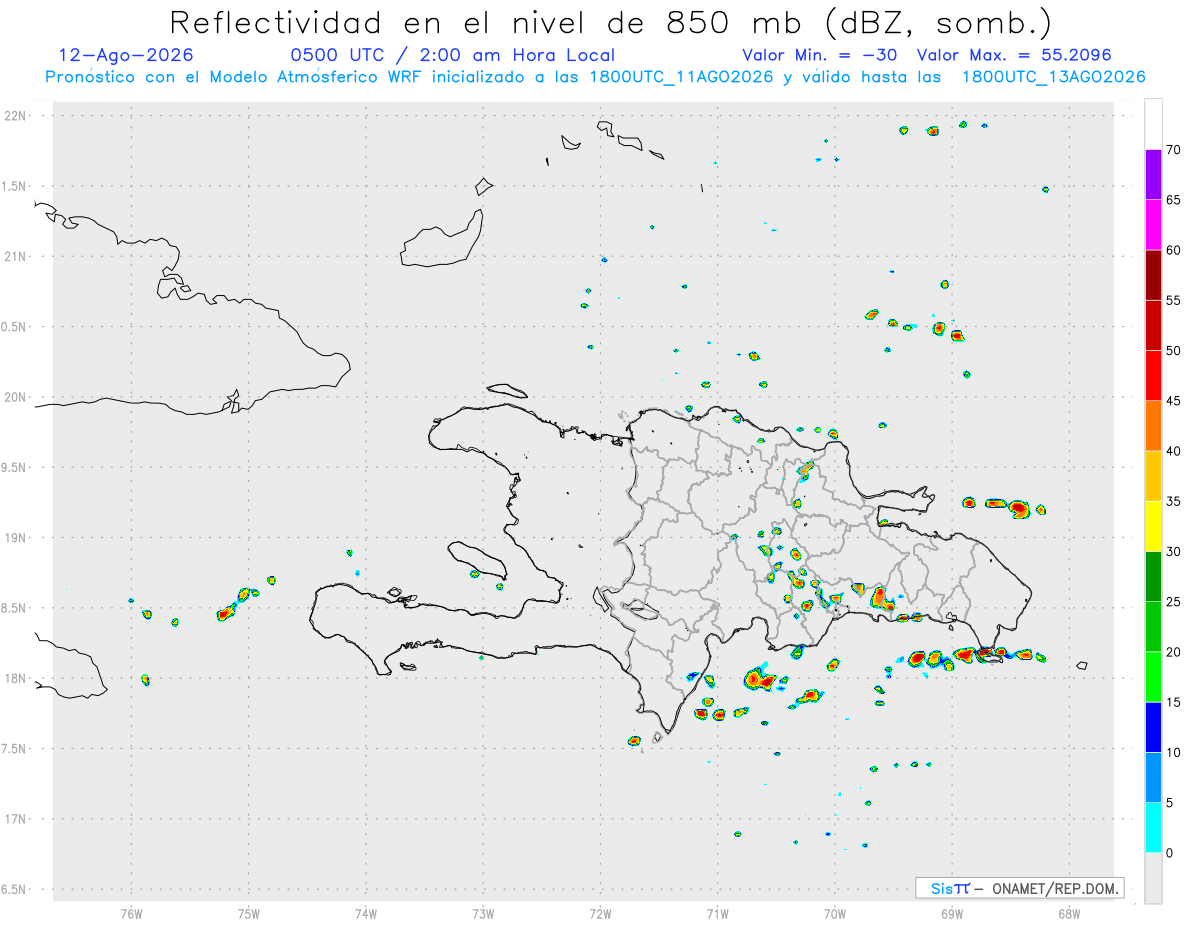Select the bright red 45–50 colorbar segment
This screenshot has width=1200, height=927.
click(x=1153, y=376)
